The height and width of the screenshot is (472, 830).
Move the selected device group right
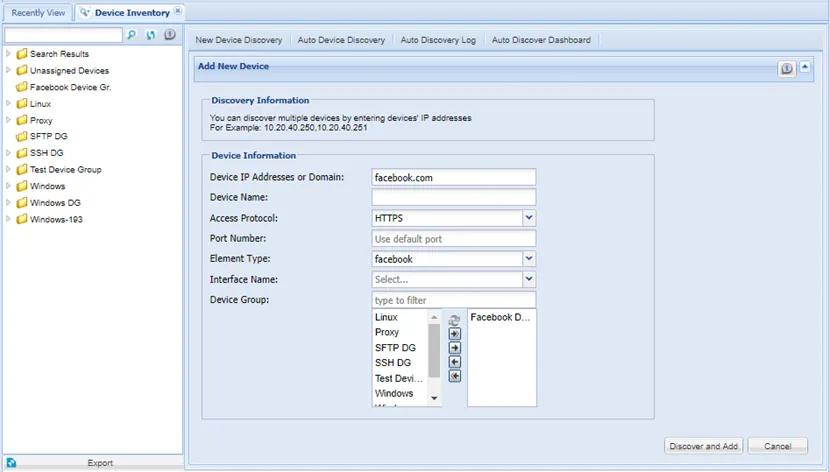point(455,348)
